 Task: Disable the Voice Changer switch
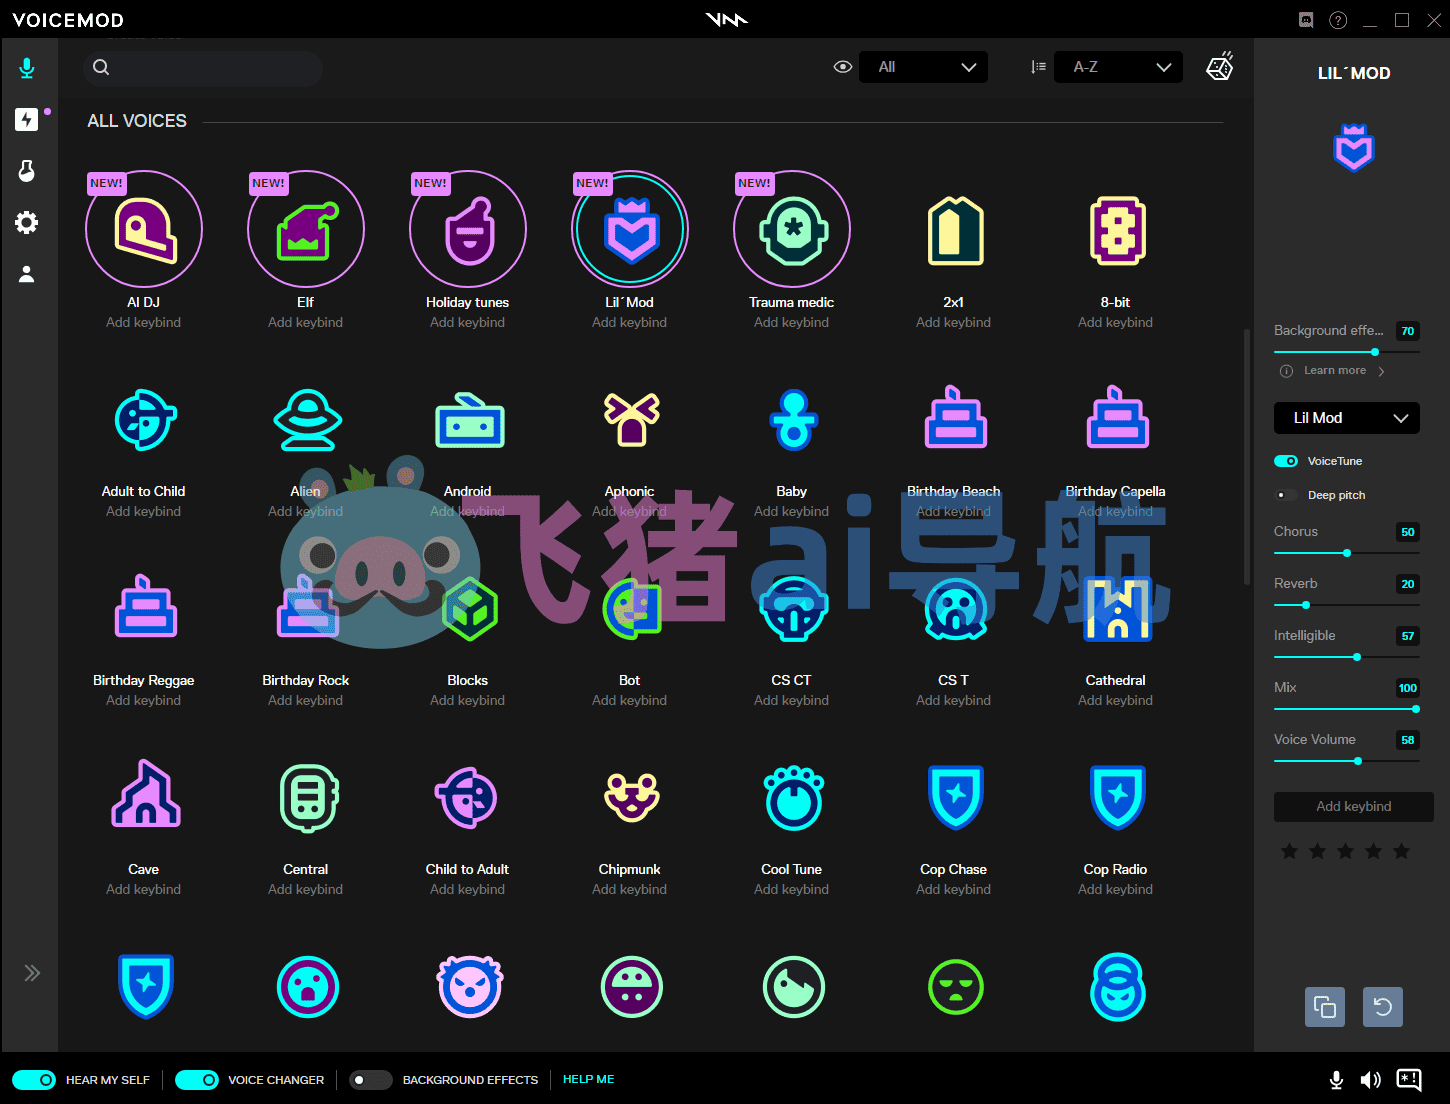point(197,1080)
